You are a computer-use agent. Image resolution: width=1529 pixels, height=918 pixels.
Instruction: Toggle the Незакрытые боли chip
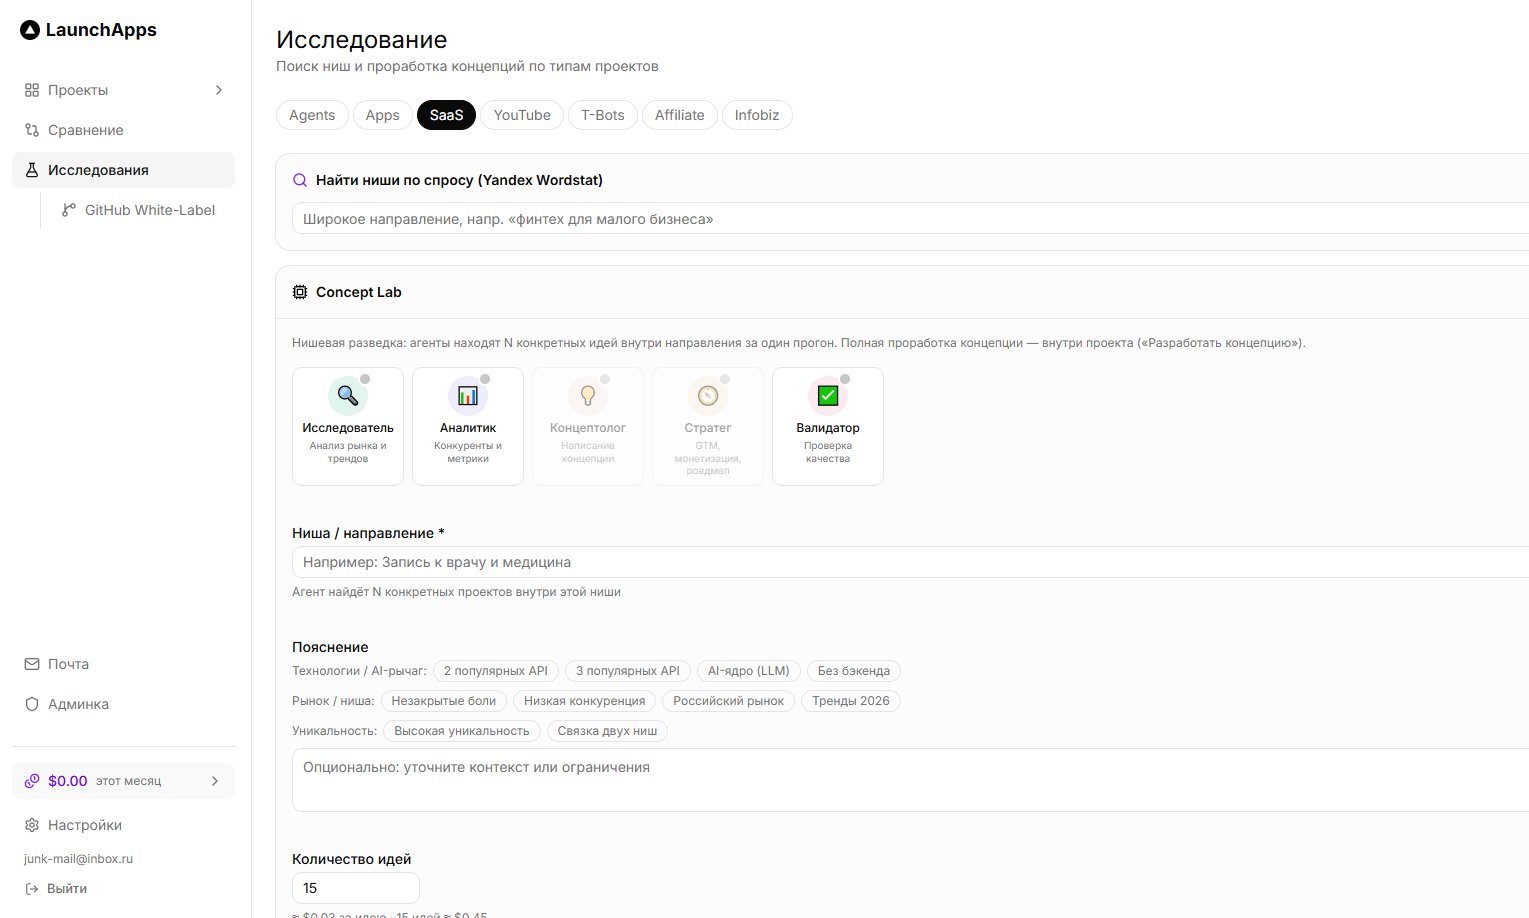click(444, 701)
